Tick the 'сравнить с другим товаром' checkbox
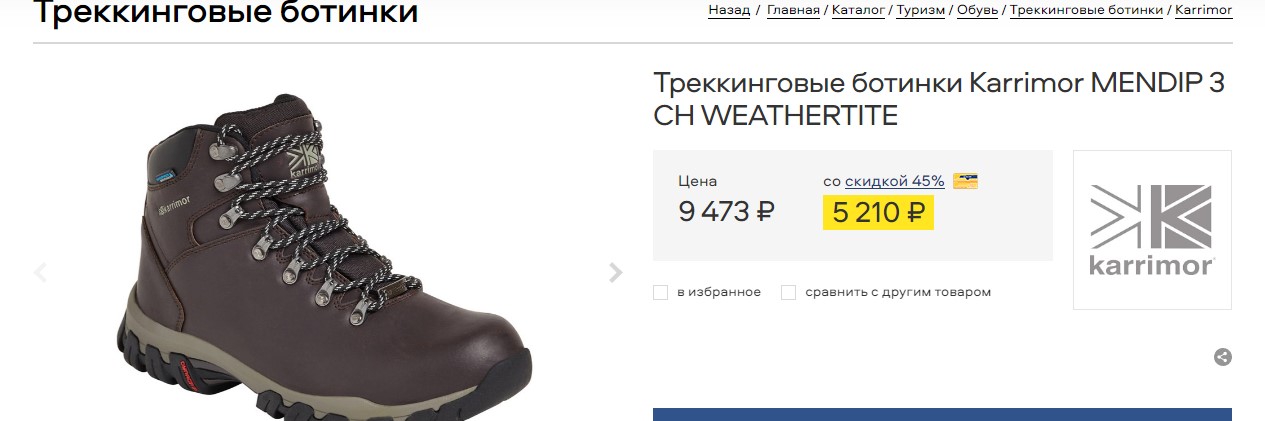This screenshot has width=1265, height=421. [788, 292]
